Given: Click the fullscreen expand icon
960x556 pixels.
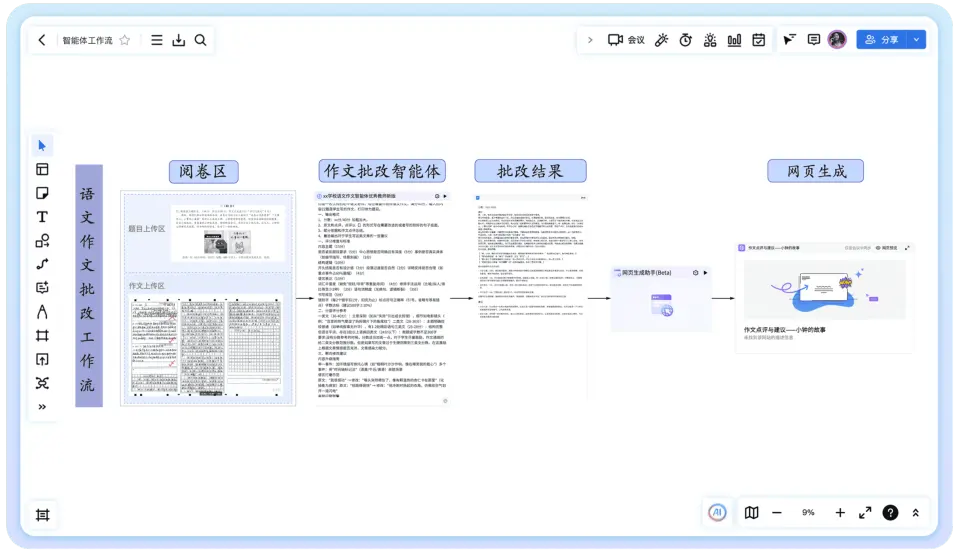Looking at the screenshot, I should [x=865, y=513].
